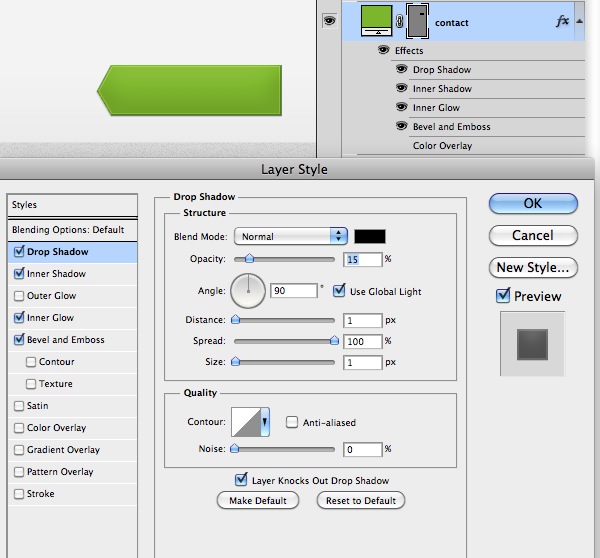This screenshot has width=600, height=558.
Task: Hide the Drop Shadow effect in Layers panel
Action: 401,69
